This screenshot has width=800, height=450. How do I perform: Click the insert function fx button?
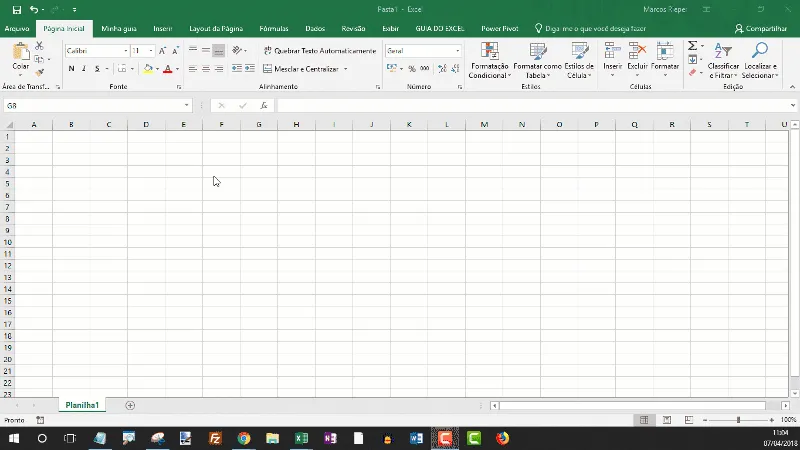coord(264,106)
